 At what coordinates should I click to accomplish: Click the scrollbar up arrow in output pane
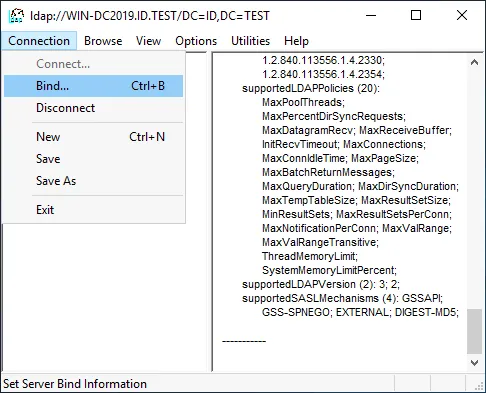tap(474, 62)
